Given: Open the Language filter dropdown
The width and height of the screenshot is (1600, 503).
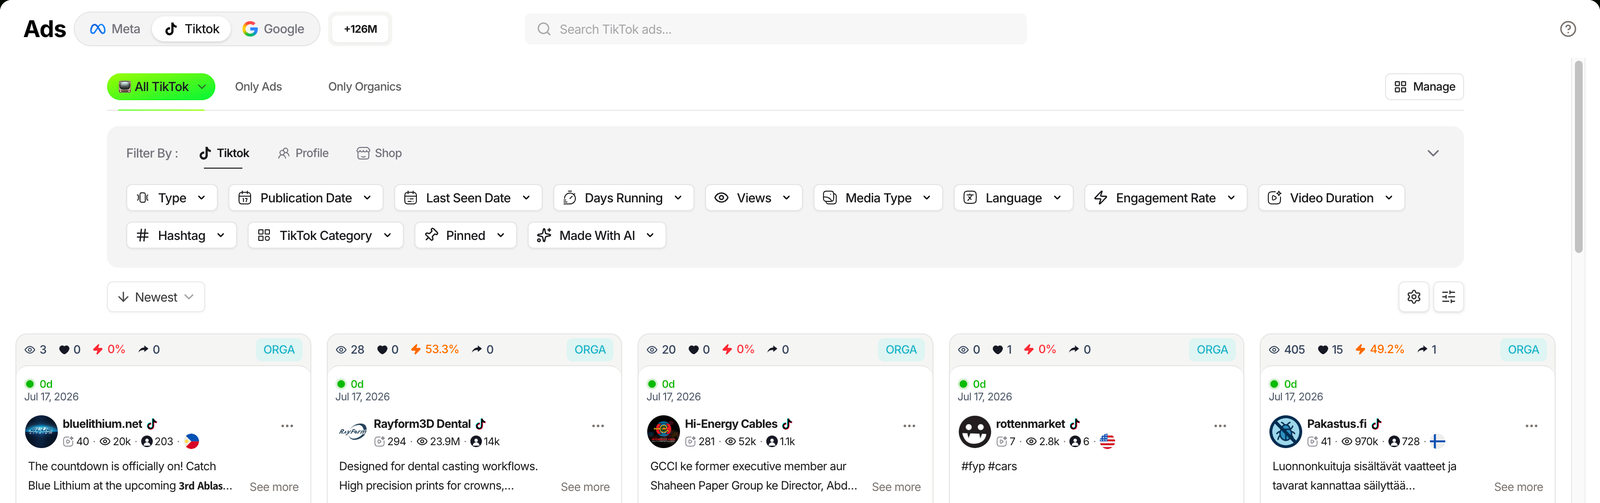Looking at the screenshot, I should tap(1014, 198).
